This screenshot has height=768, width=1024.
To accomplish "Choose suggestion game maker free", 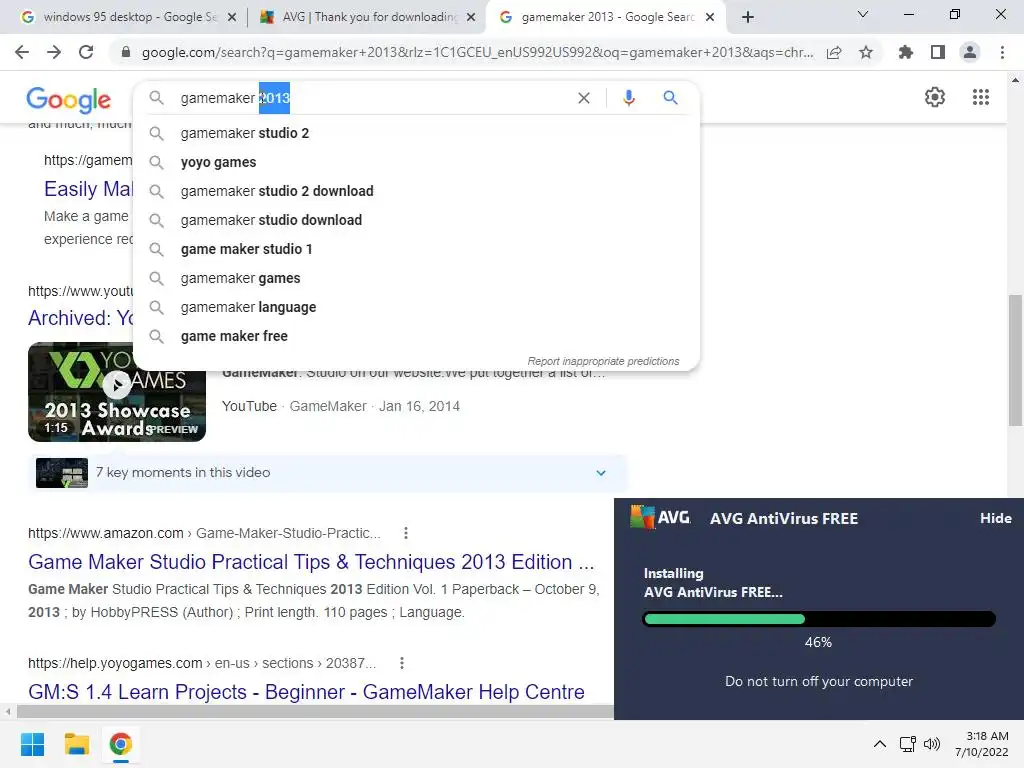I will 416,336.
